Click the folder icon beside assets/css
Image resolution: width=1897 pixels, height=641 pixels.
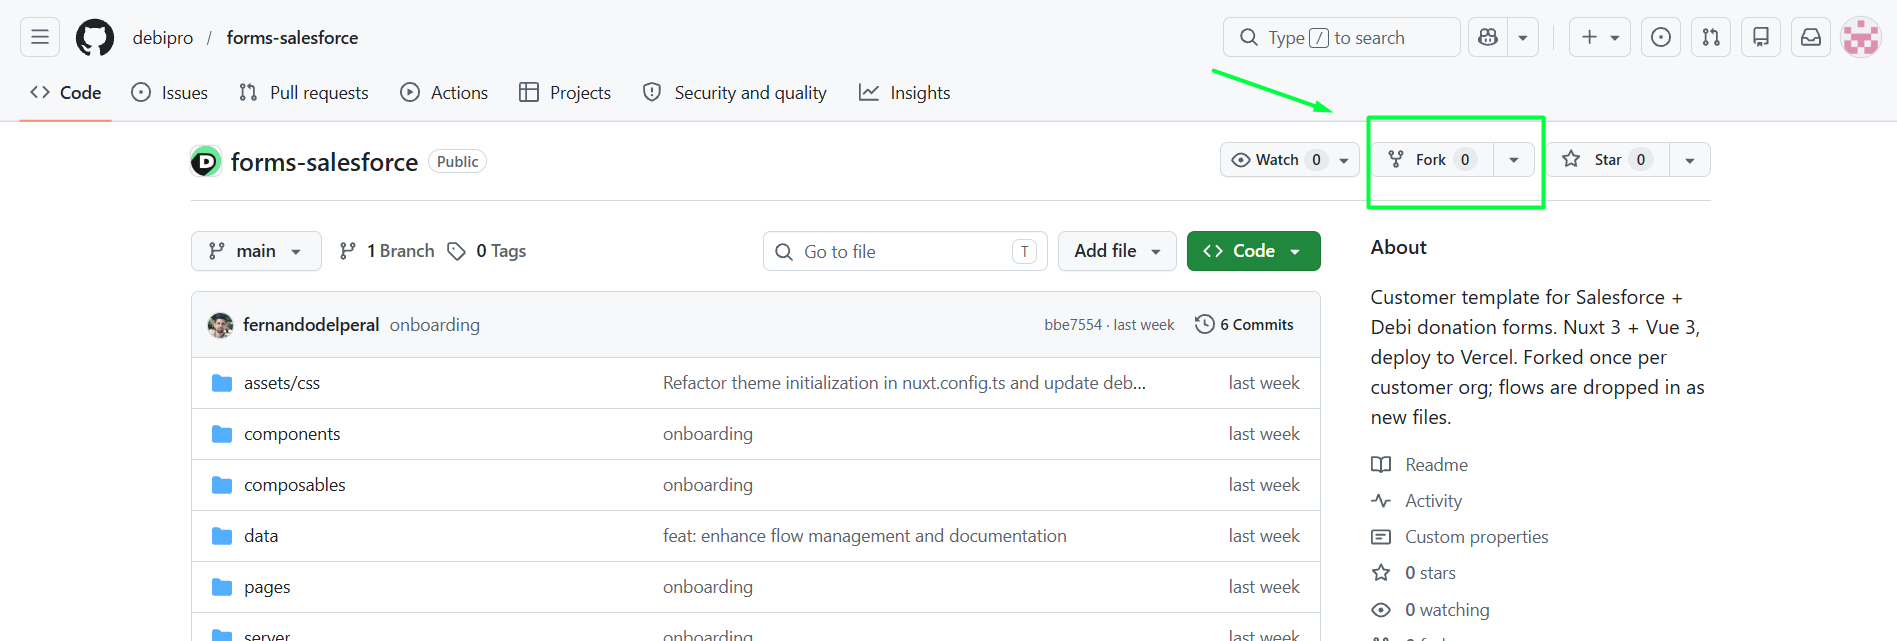222,383
